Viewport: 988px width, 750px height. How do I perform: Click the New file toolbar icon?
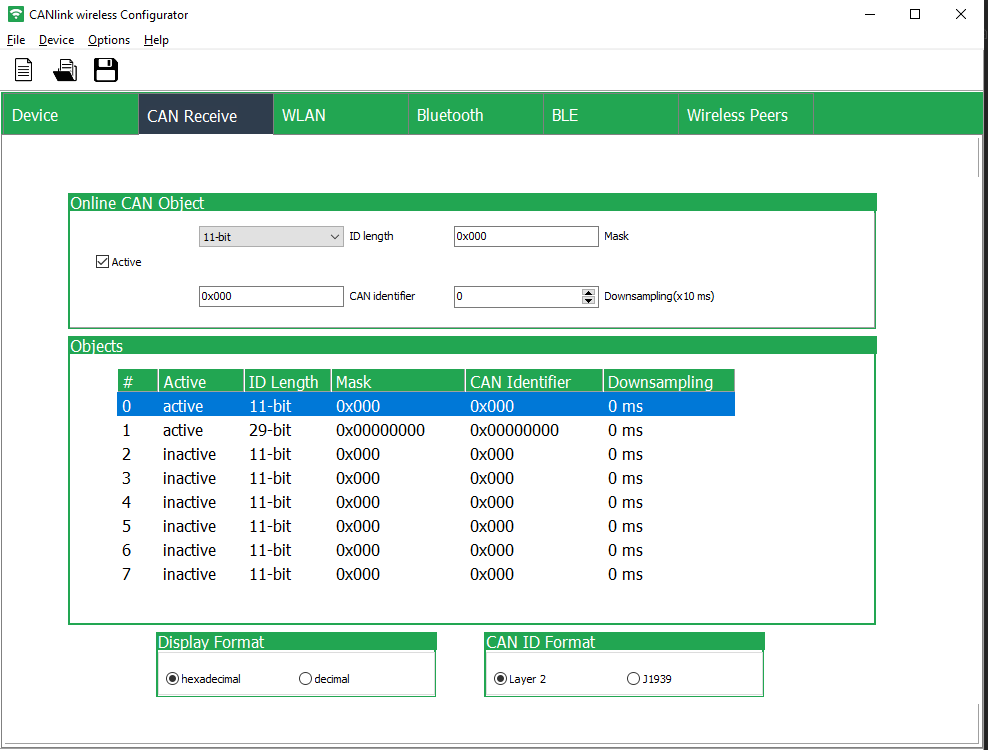pos(23,70)
